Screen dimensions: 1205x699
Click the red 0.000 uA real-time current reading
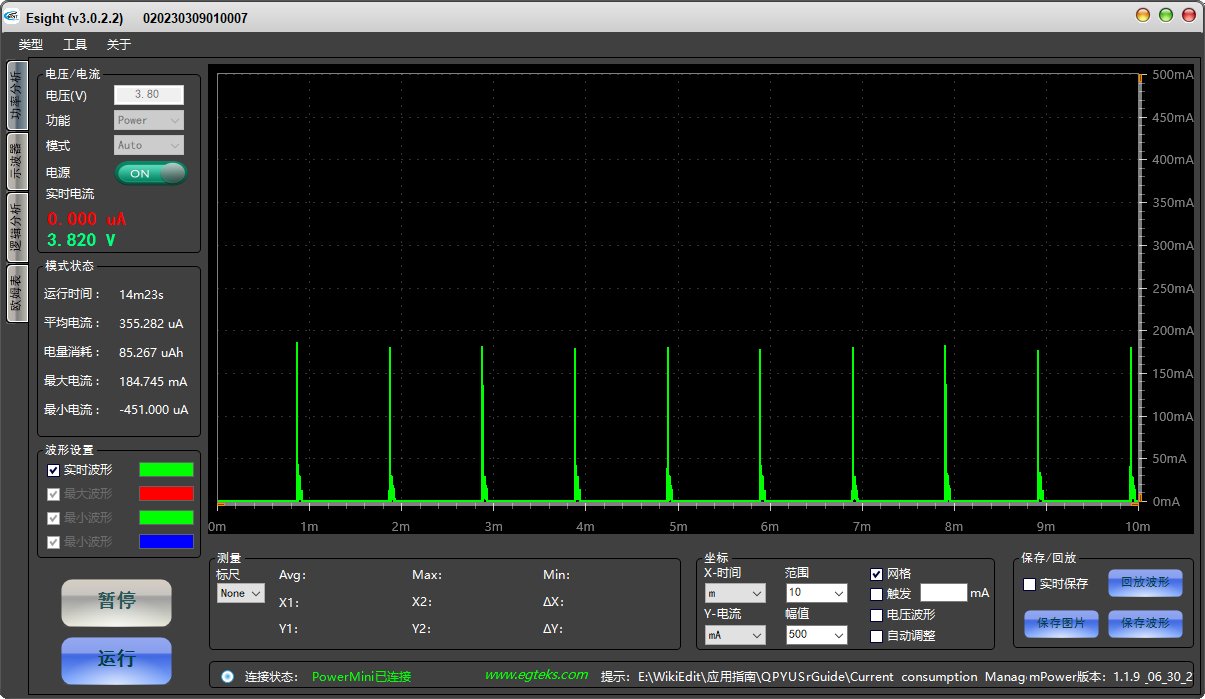pos(87,219)
